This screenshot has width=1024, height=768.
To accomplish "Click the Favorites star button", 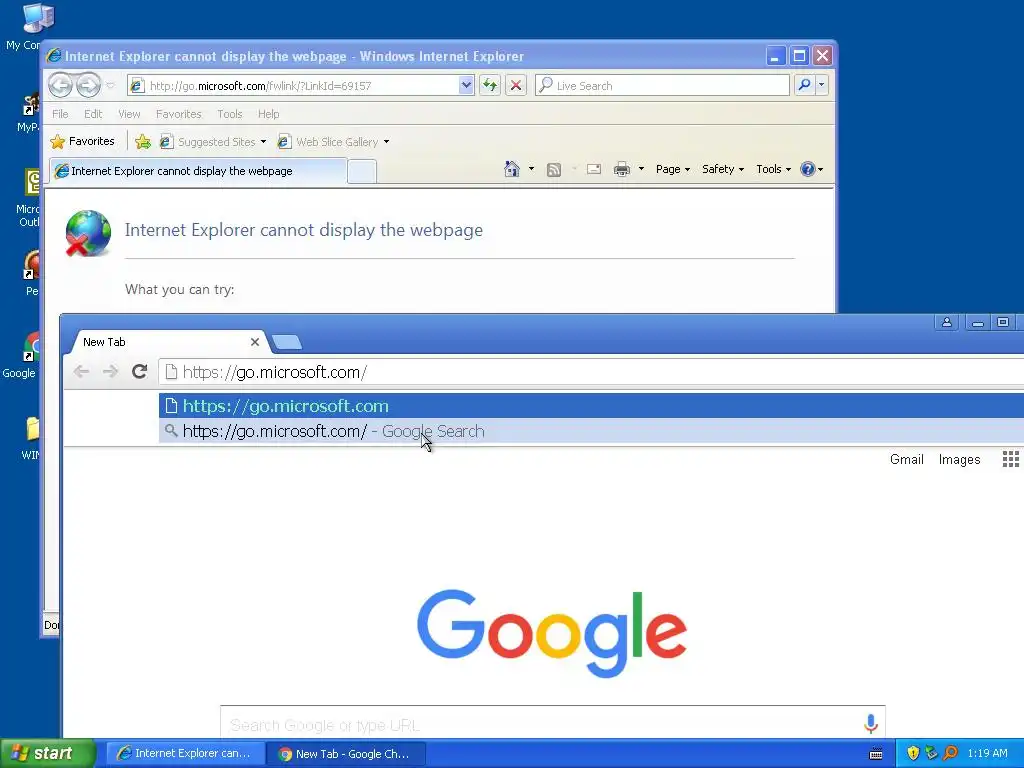I will 82,141.
